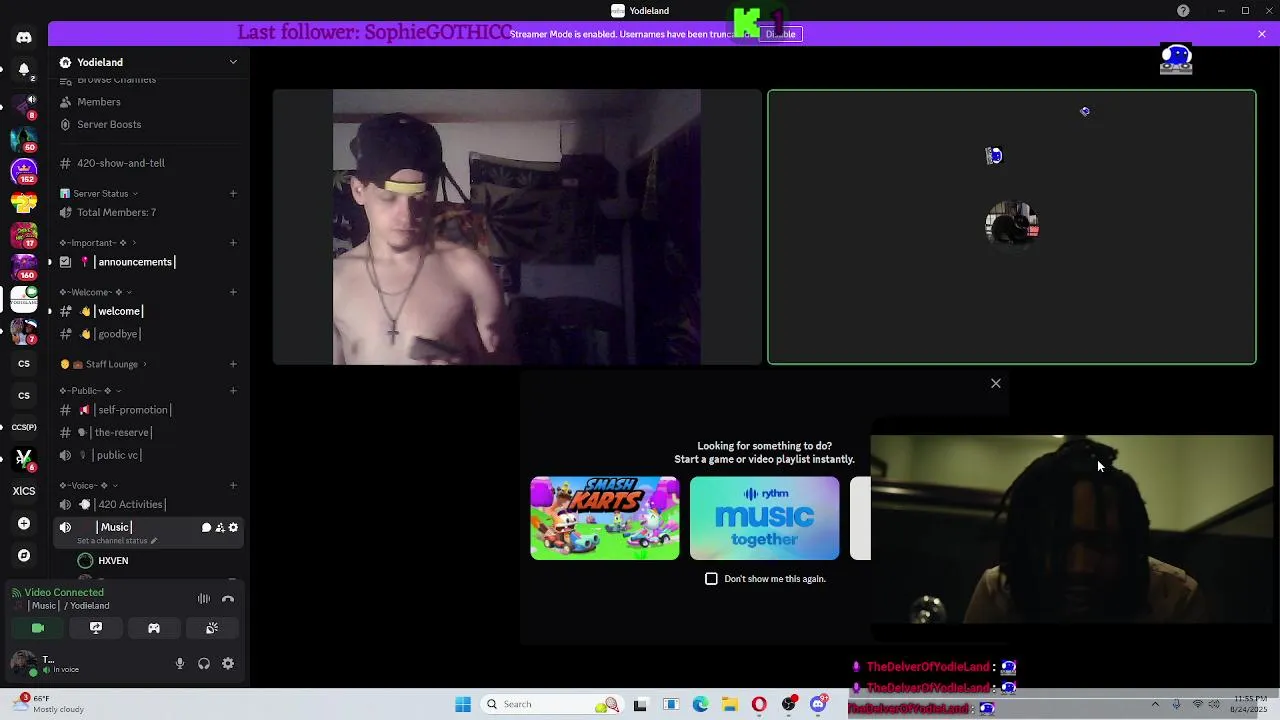Screen dimensions: 1280x720
Task: Open Music channel edit settings gear
Action: point(234,528)
